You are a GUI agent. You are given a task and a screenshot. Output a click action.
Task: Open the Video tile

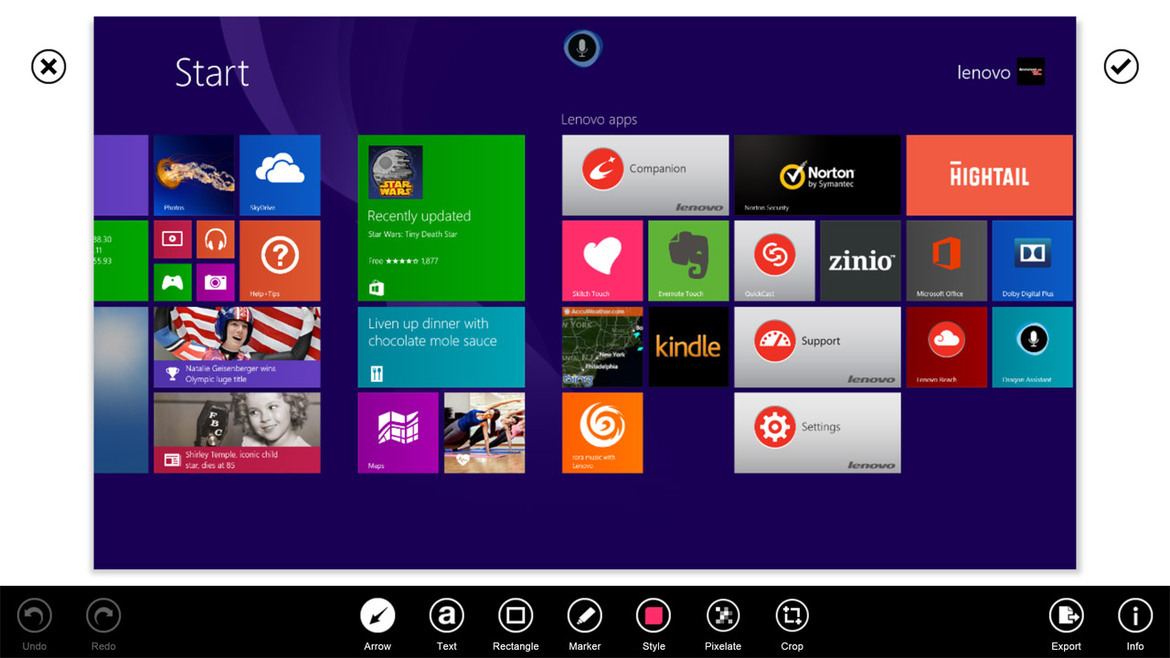click(x=172, y=239)
